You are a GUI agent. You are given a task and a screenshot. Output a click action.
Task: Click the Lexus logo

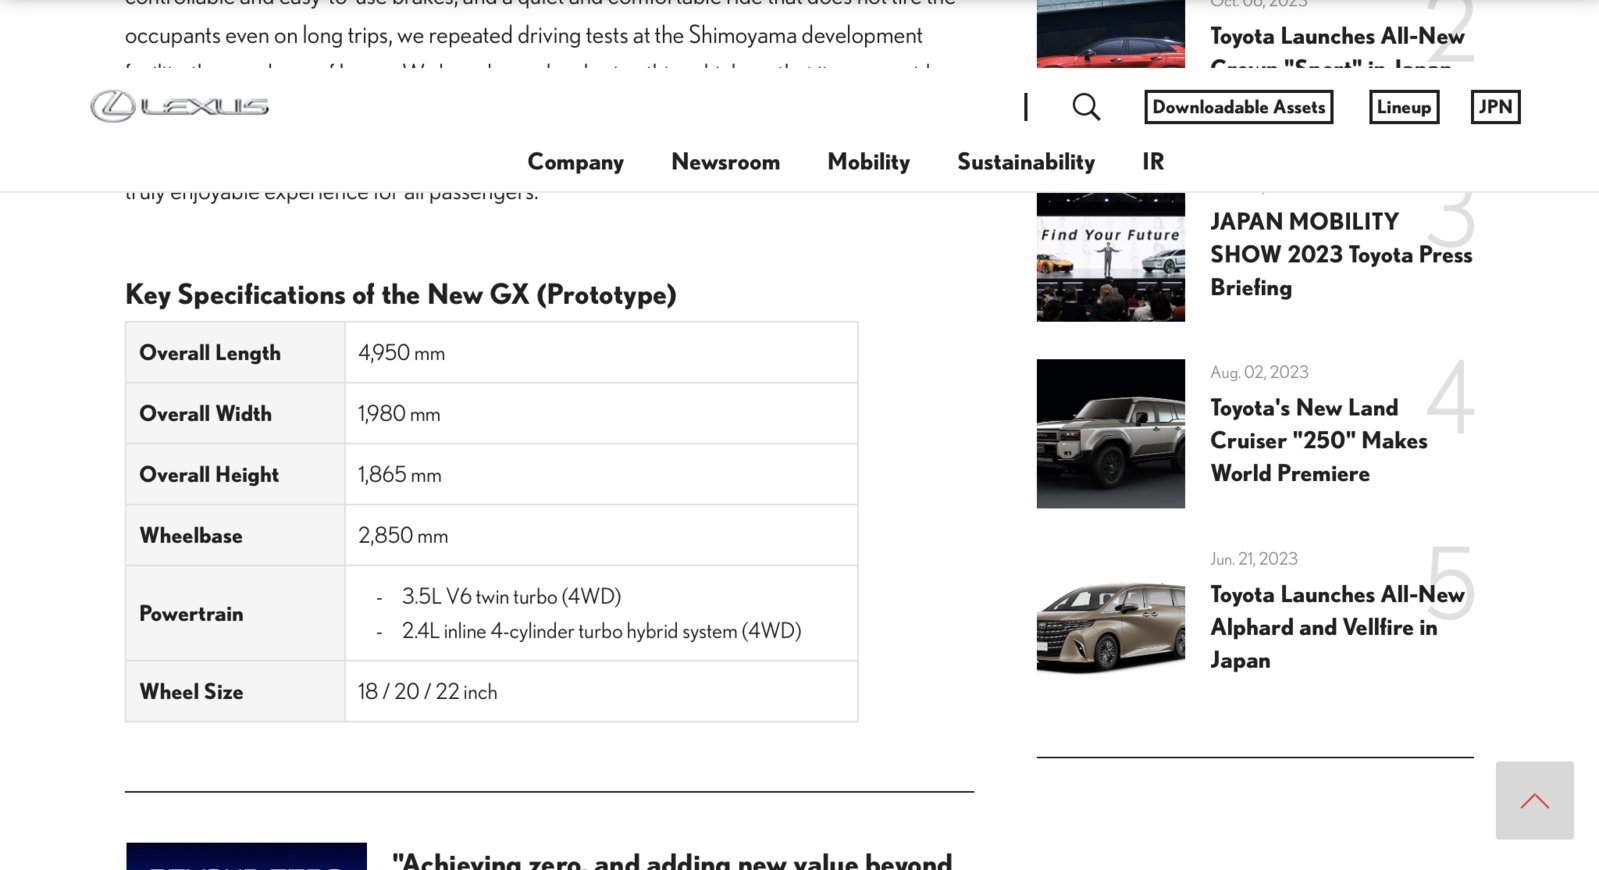tap(180, 106)
